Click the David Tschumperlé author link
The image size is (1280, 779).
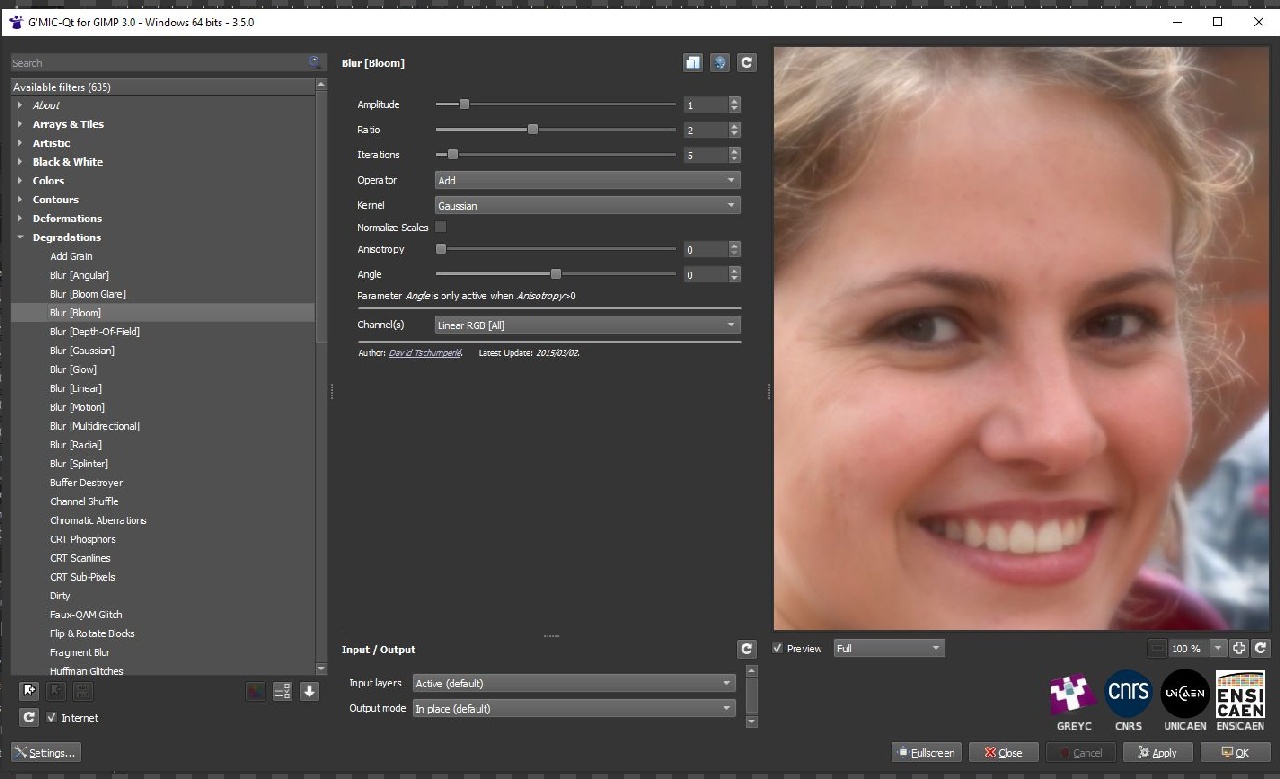pyautogui.click(x=424, y=352)
